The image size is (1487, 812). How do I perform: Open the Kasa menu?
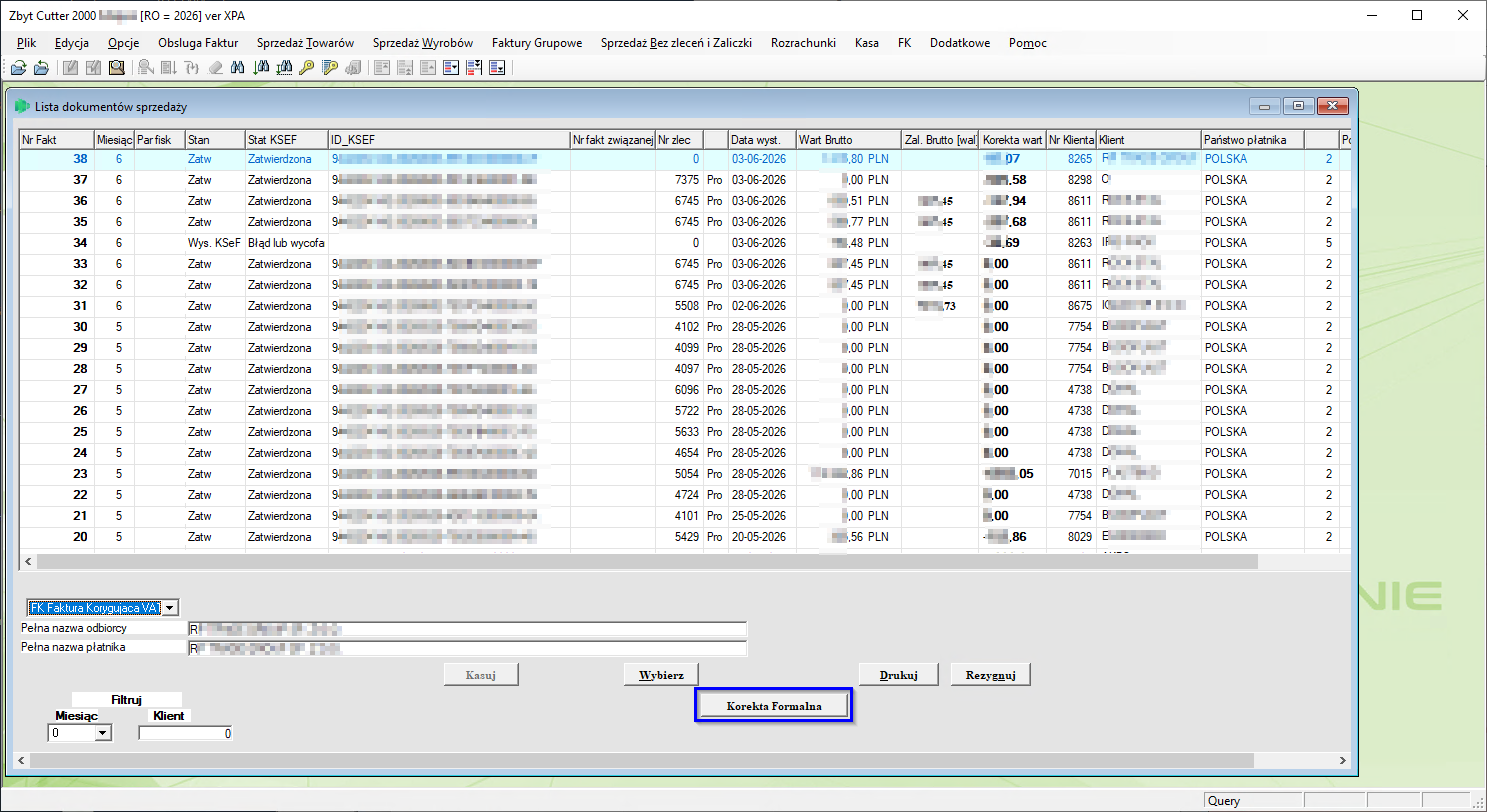(867, 43)
